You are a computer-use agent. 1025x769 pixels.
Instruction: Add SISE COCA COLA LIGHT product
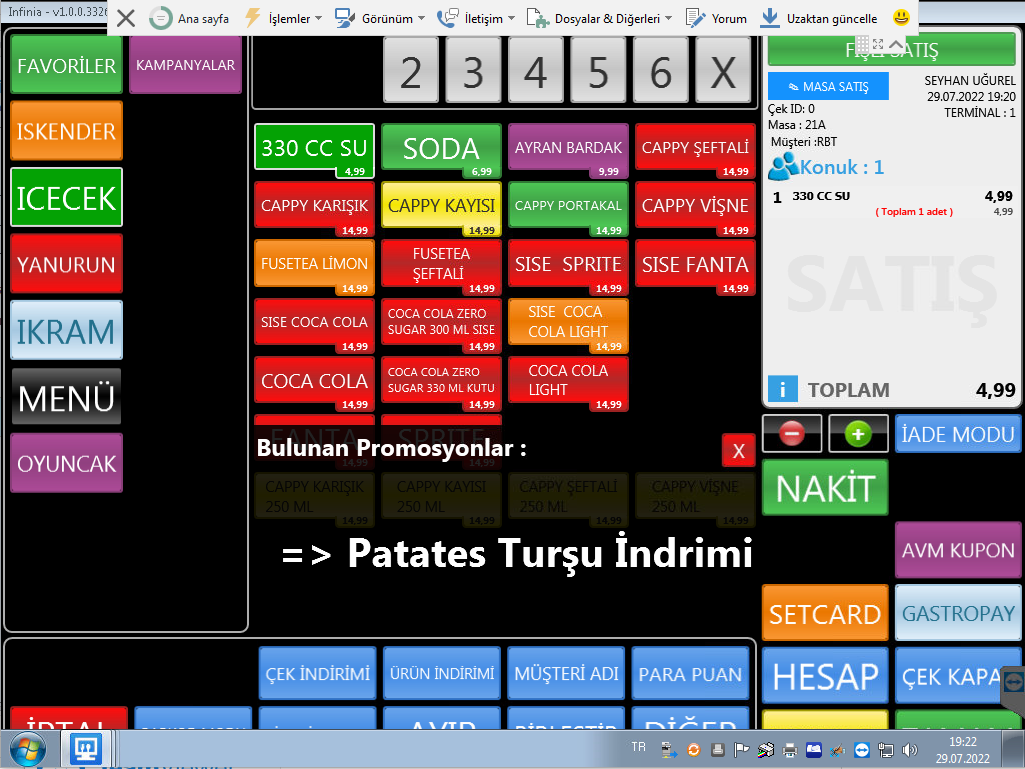[568, 325]
